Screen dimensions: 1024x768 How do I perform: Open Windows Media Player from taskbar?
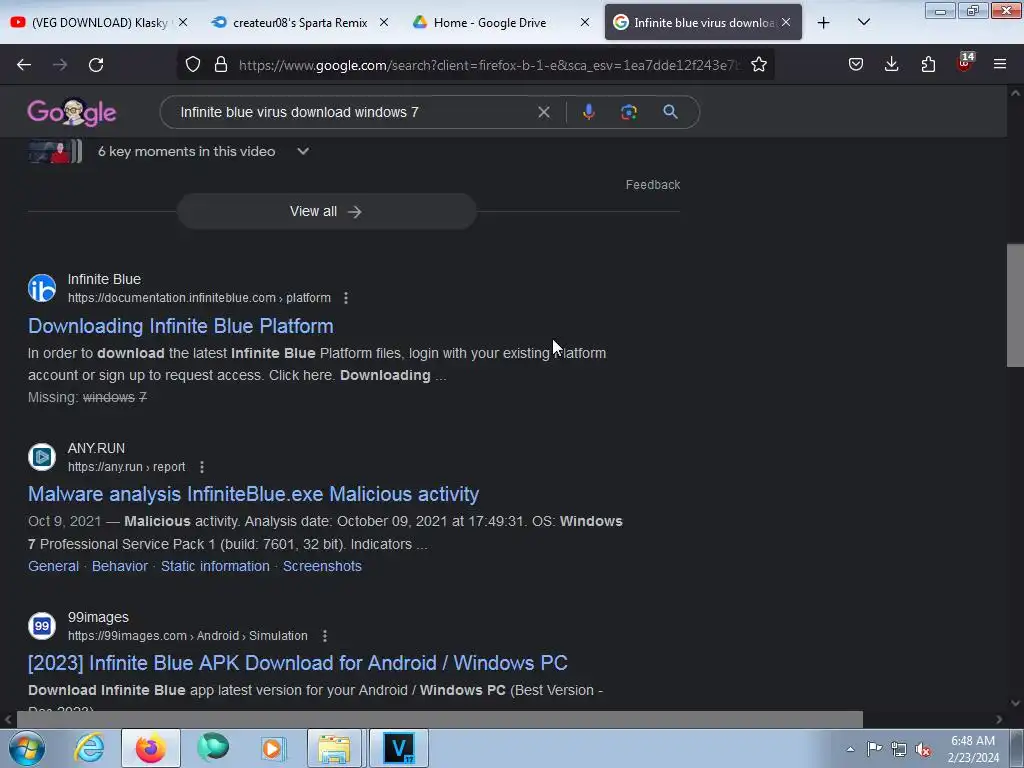274,748
